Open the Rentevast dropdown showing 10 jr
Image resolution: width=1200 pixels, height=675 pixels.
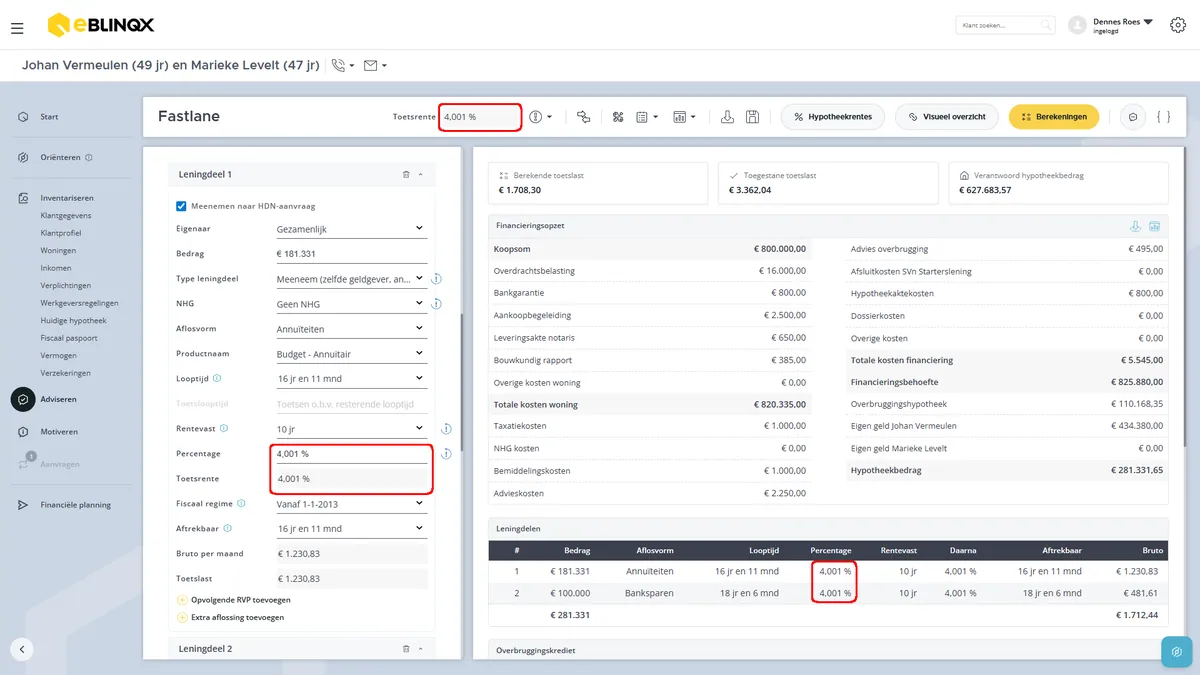(351, 428)
